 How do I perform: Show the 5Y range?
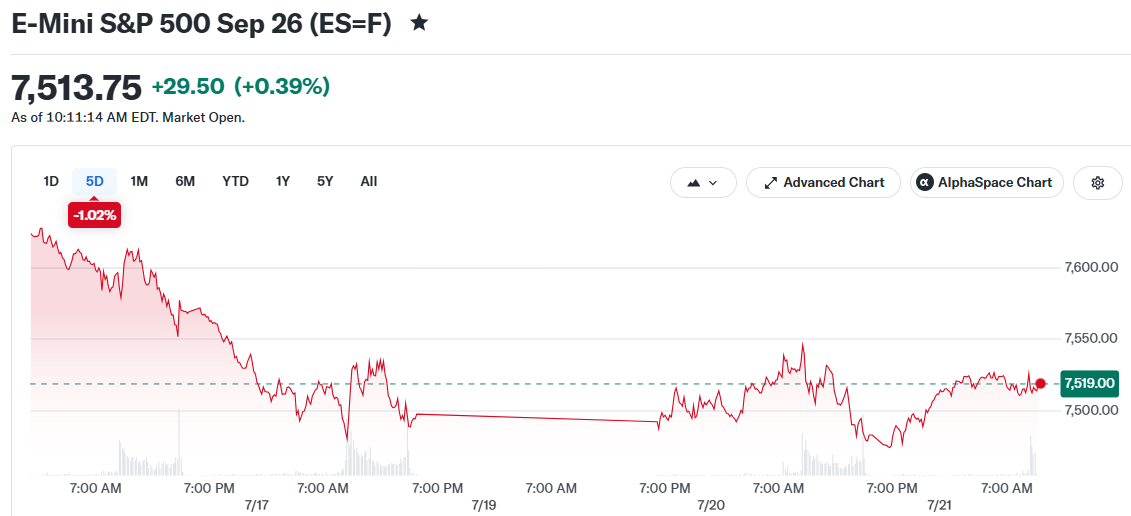[x=325, y=181]
